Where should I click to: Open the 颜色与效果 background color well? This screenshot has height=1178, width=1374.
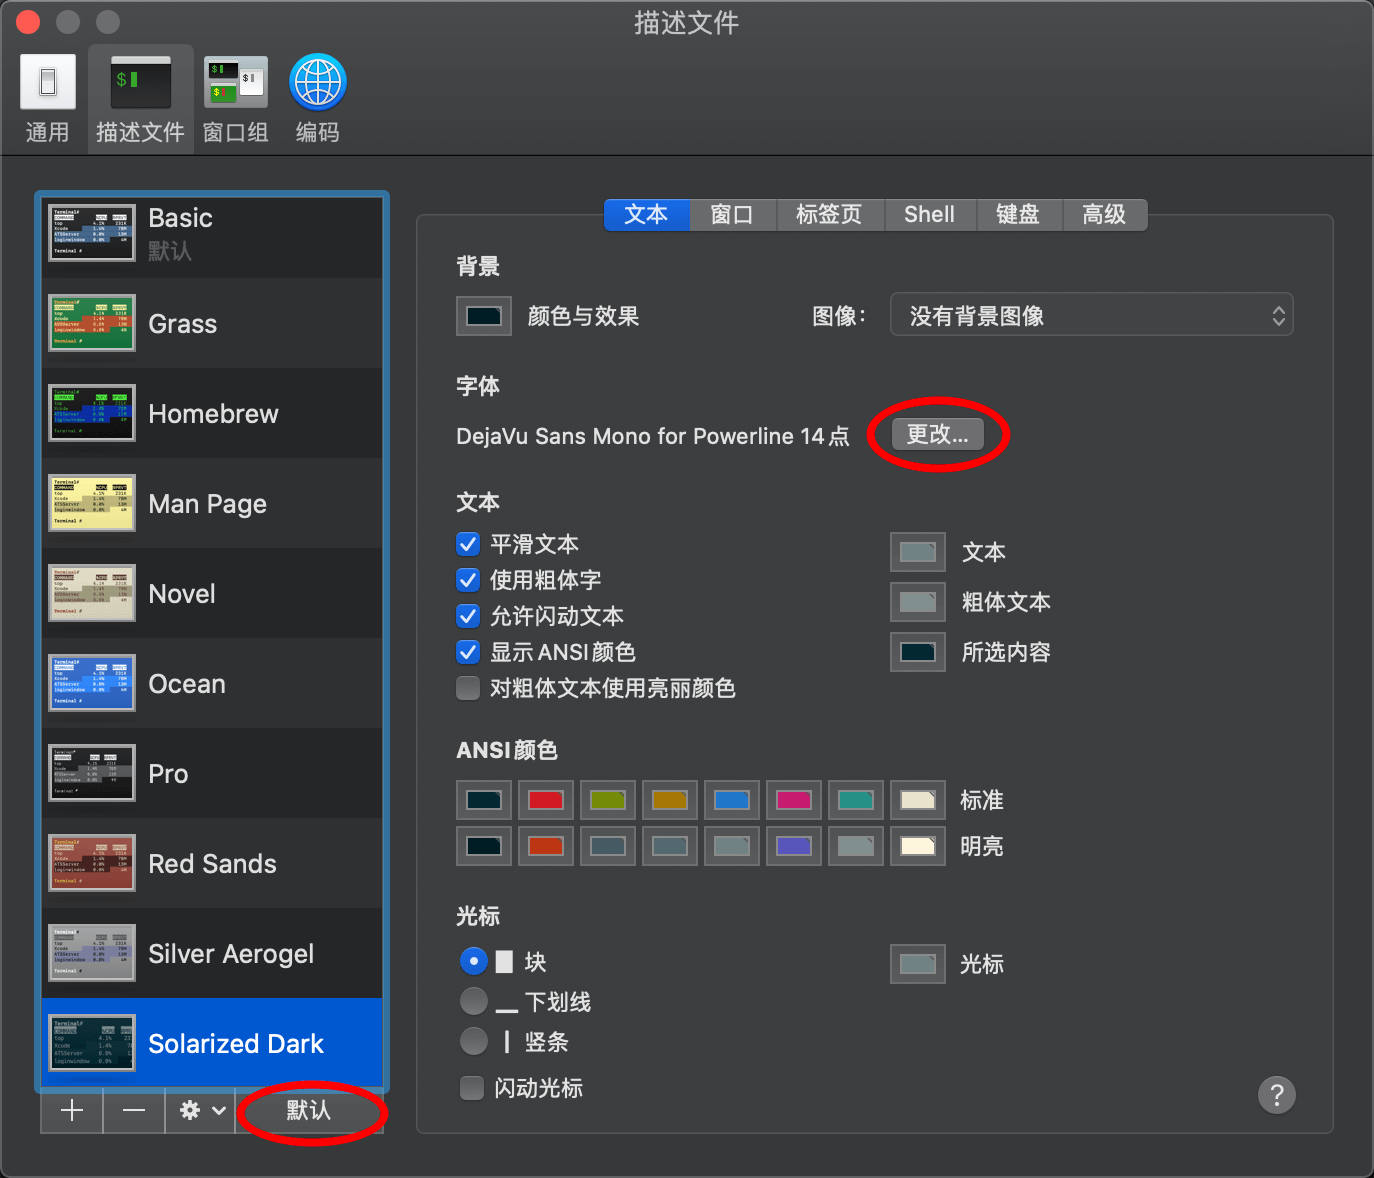[x=484, y=316]
